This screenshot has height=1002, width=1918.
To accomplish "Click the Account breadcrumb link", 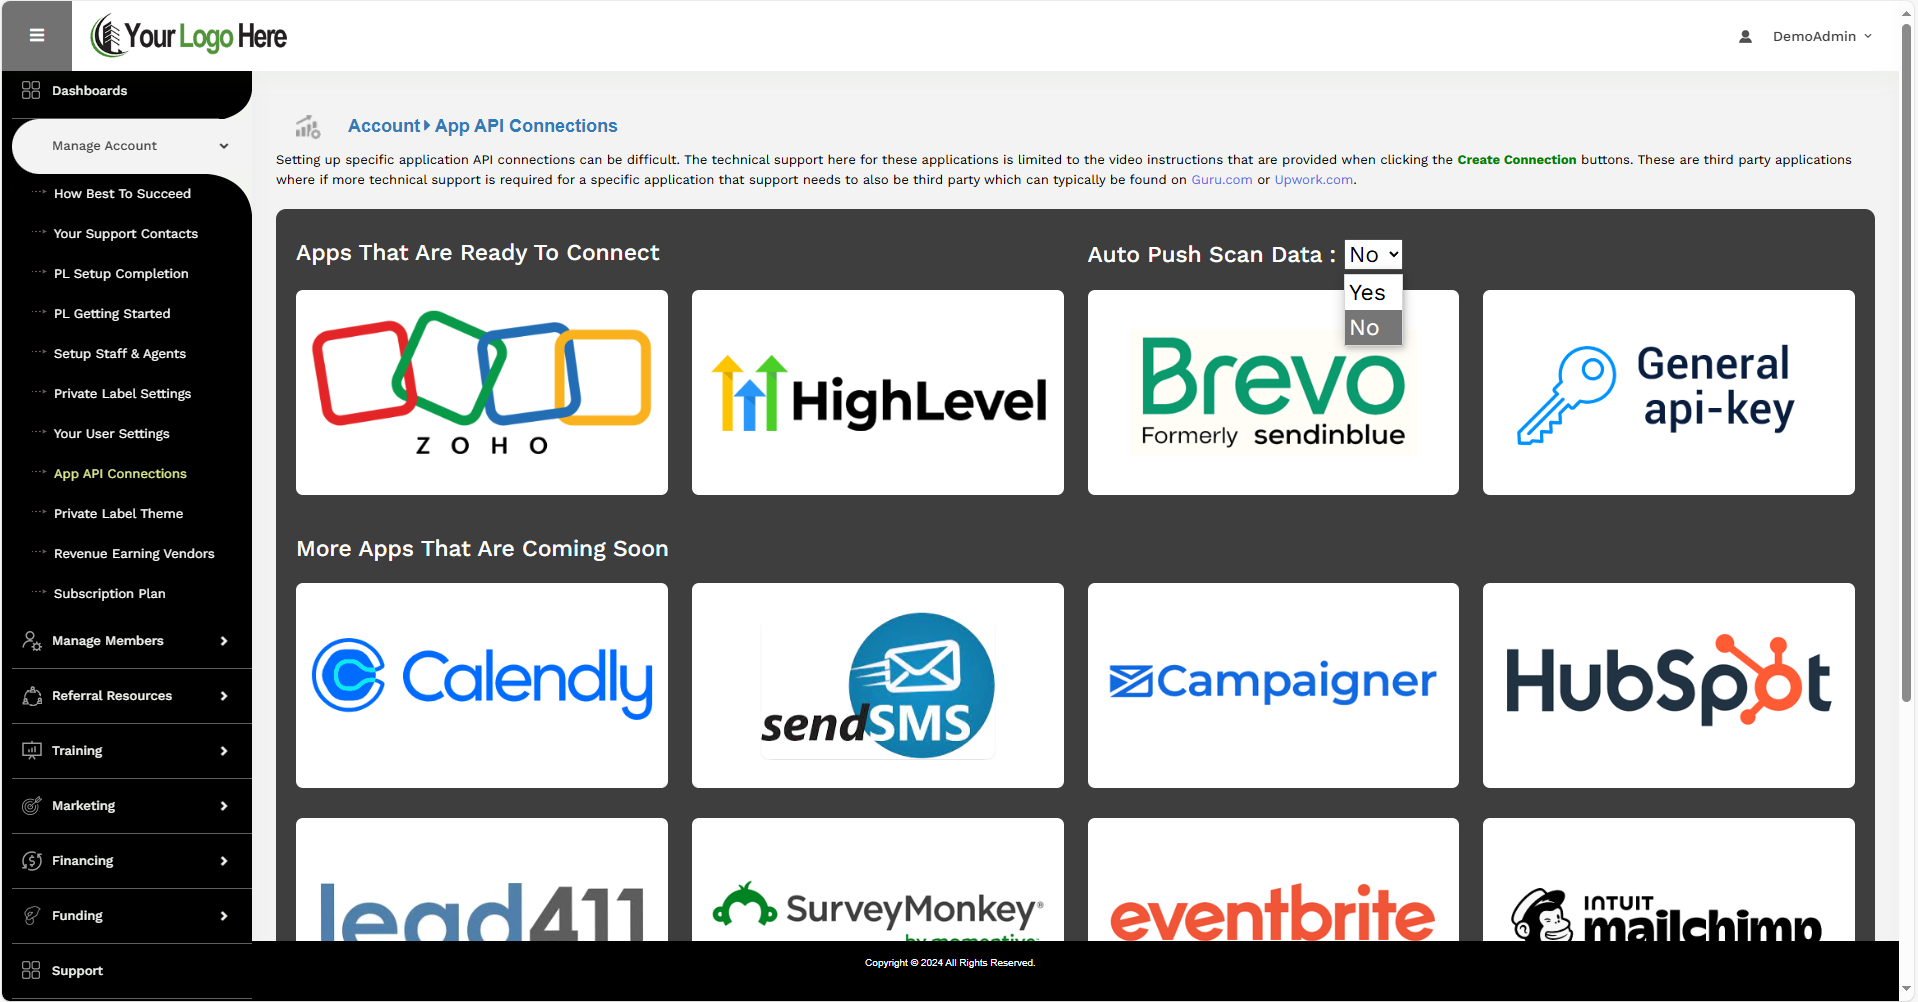I will pyautogui.click(x=384, y=126).
